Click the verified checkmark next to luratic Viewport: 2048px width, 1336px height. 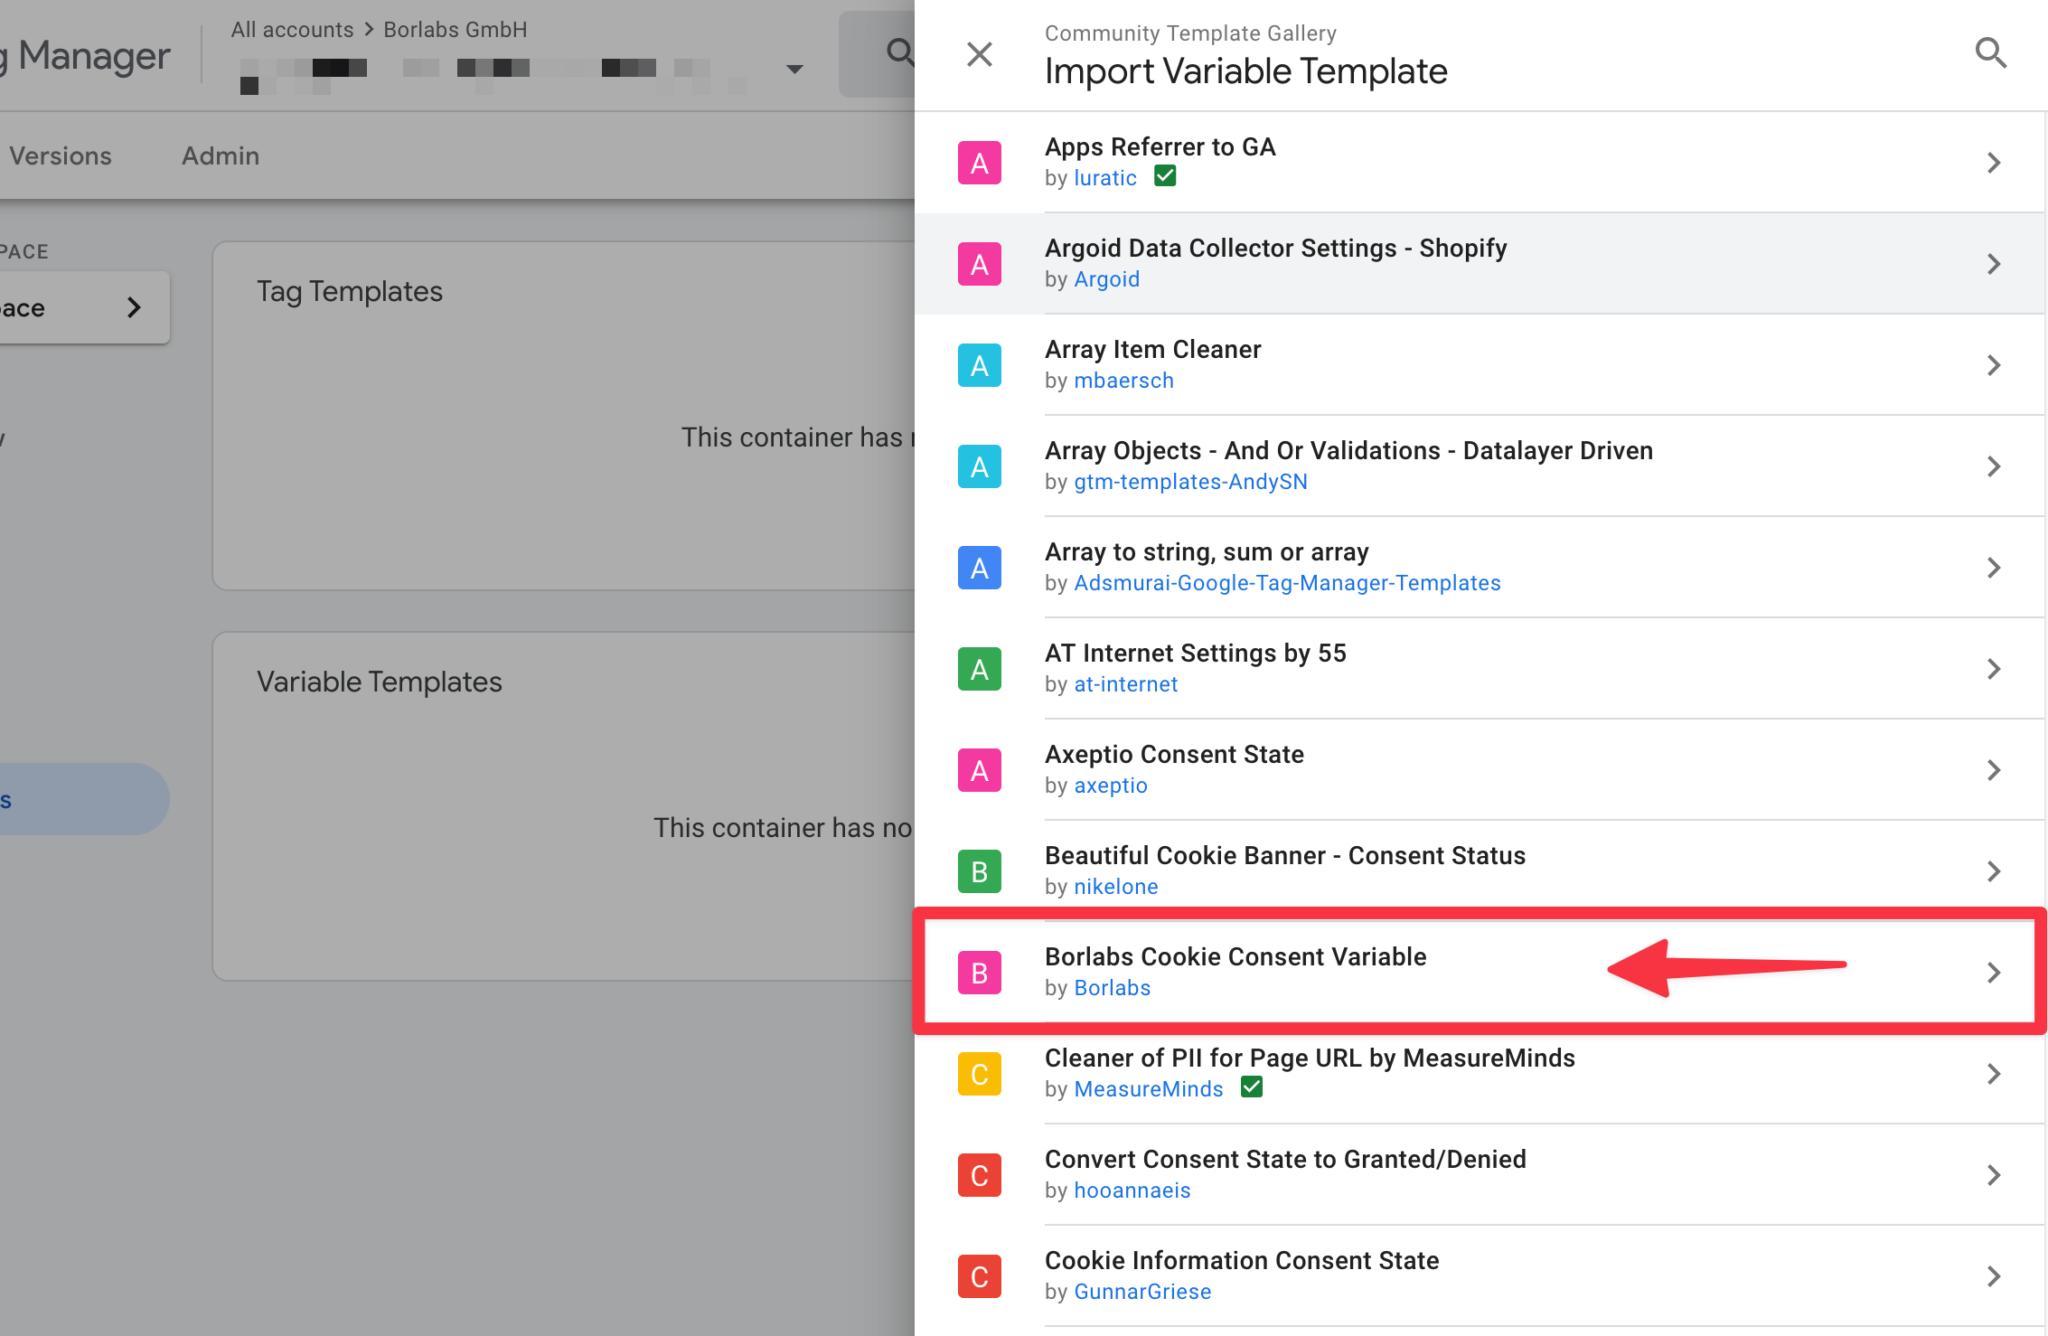coord(1165,176)
